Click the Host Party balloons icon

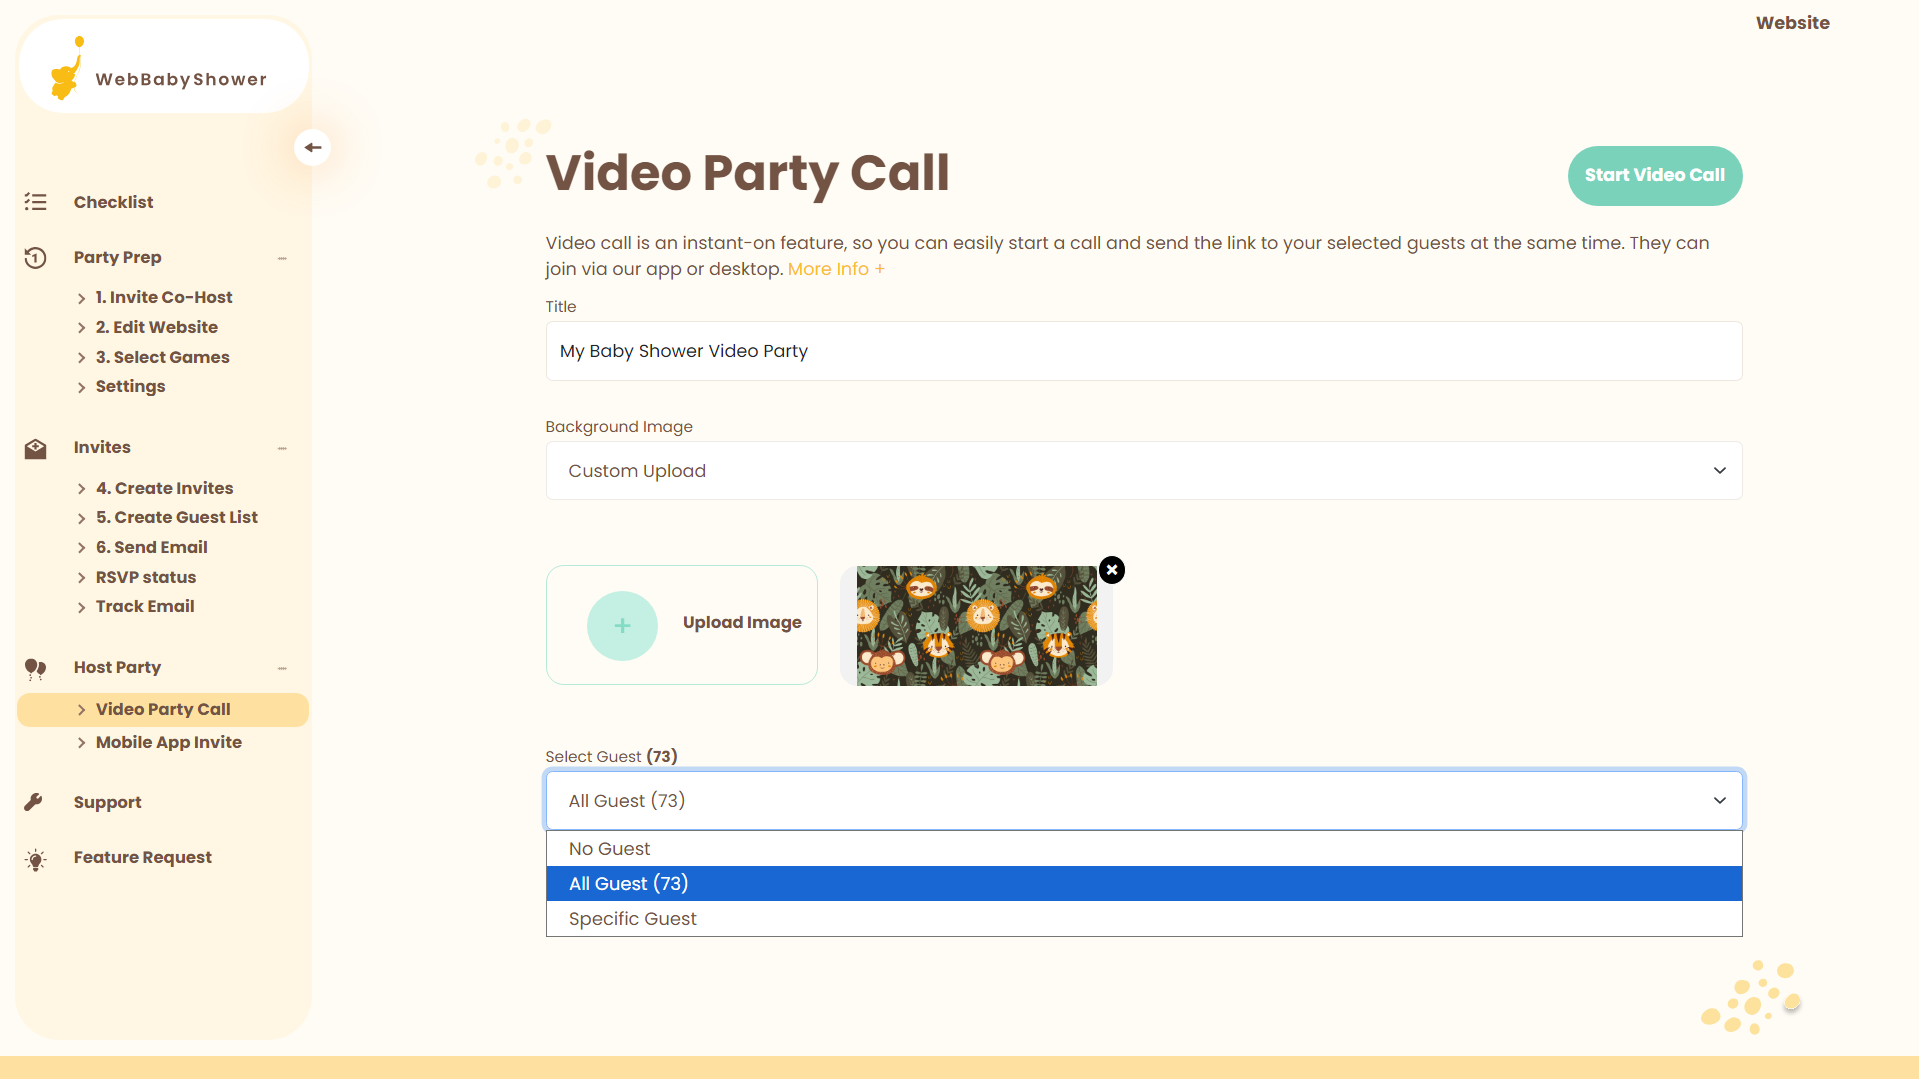pyautogui.click(x=36, y=668)
